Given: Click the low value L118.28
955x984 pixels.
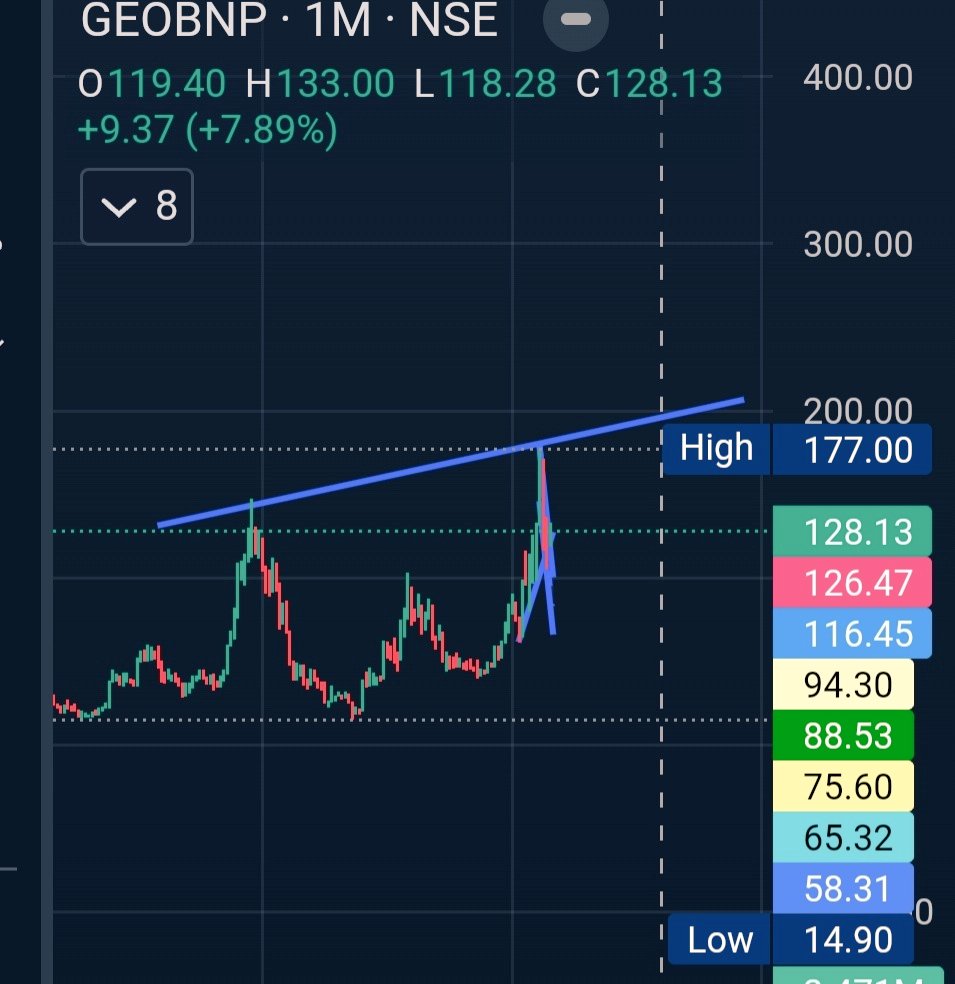Looking at the screenshot, I should [485, 84].
